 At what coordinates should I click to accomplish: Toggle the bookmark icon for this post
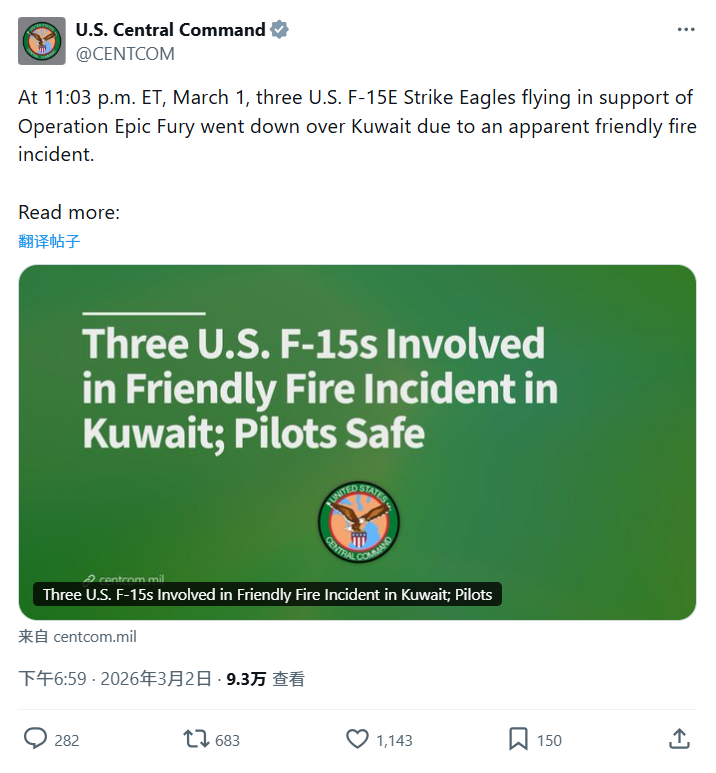coord(518,739)
